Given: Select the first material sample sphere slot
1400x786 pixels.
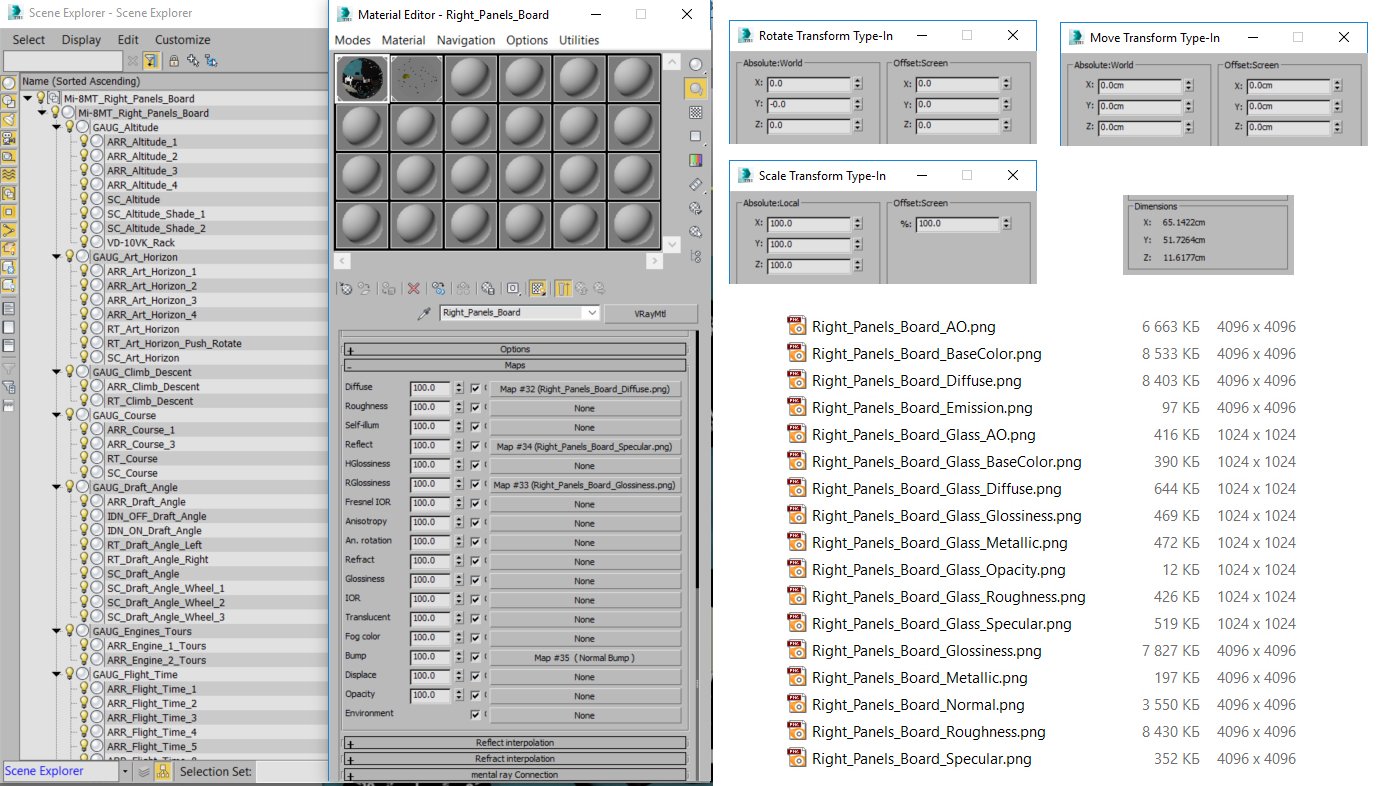Looking at the screenshot, I should (x=361, y=78).
